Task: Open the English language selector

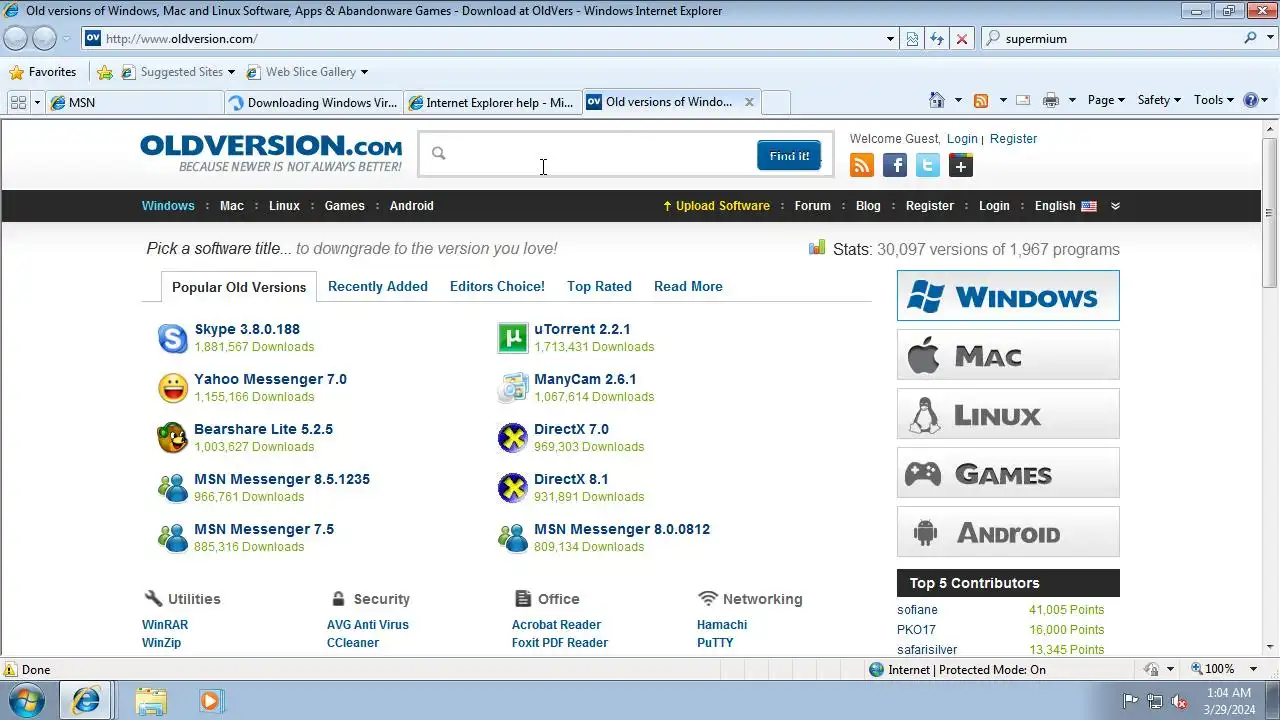Action: [x=1065, y=206]
